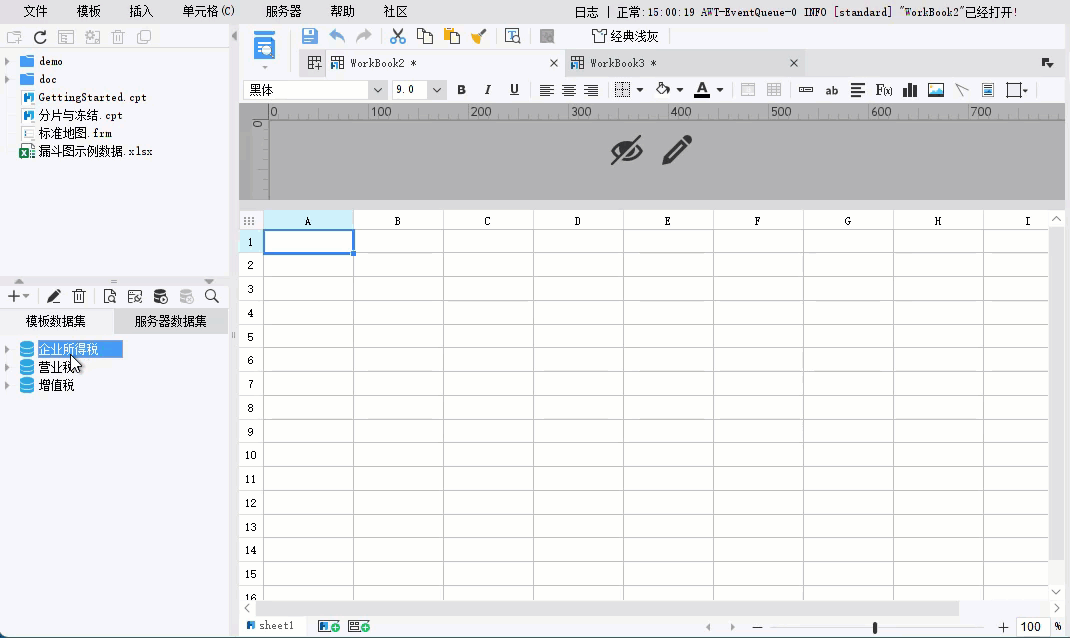This screenshot has height=638, width=1070.
Task: Click the zoom slider handle
Action: pyautogui.click(x=875, y=627)
